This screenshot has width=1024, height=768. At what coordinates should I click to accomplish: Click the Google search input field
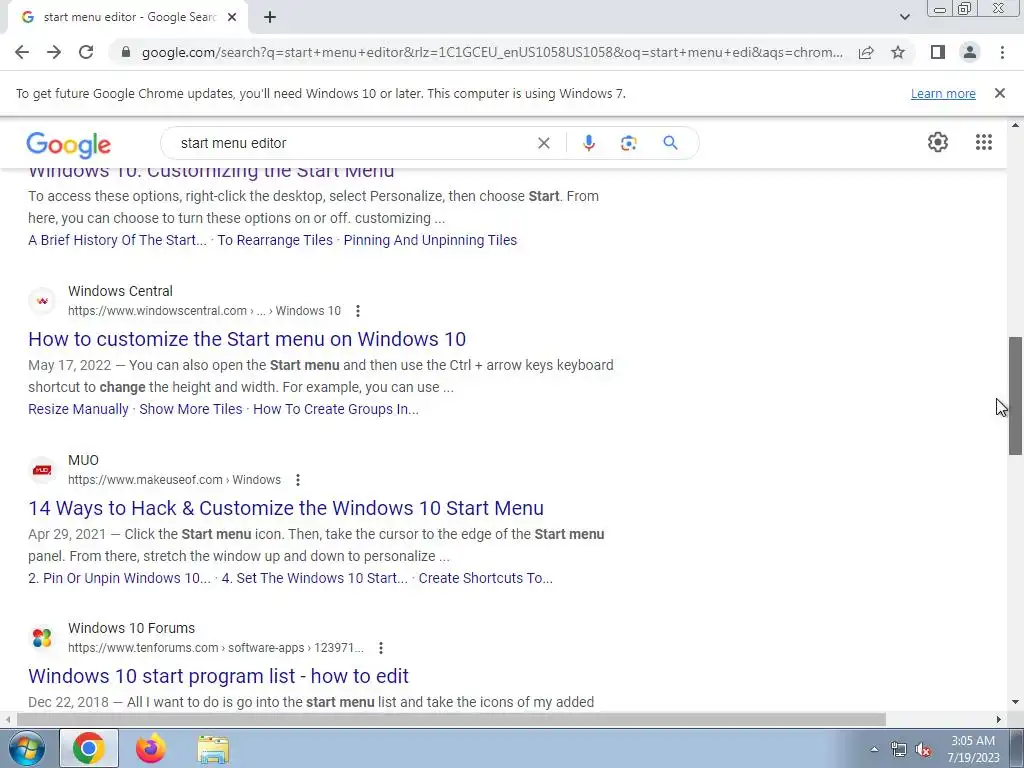(x=353, y=143)
